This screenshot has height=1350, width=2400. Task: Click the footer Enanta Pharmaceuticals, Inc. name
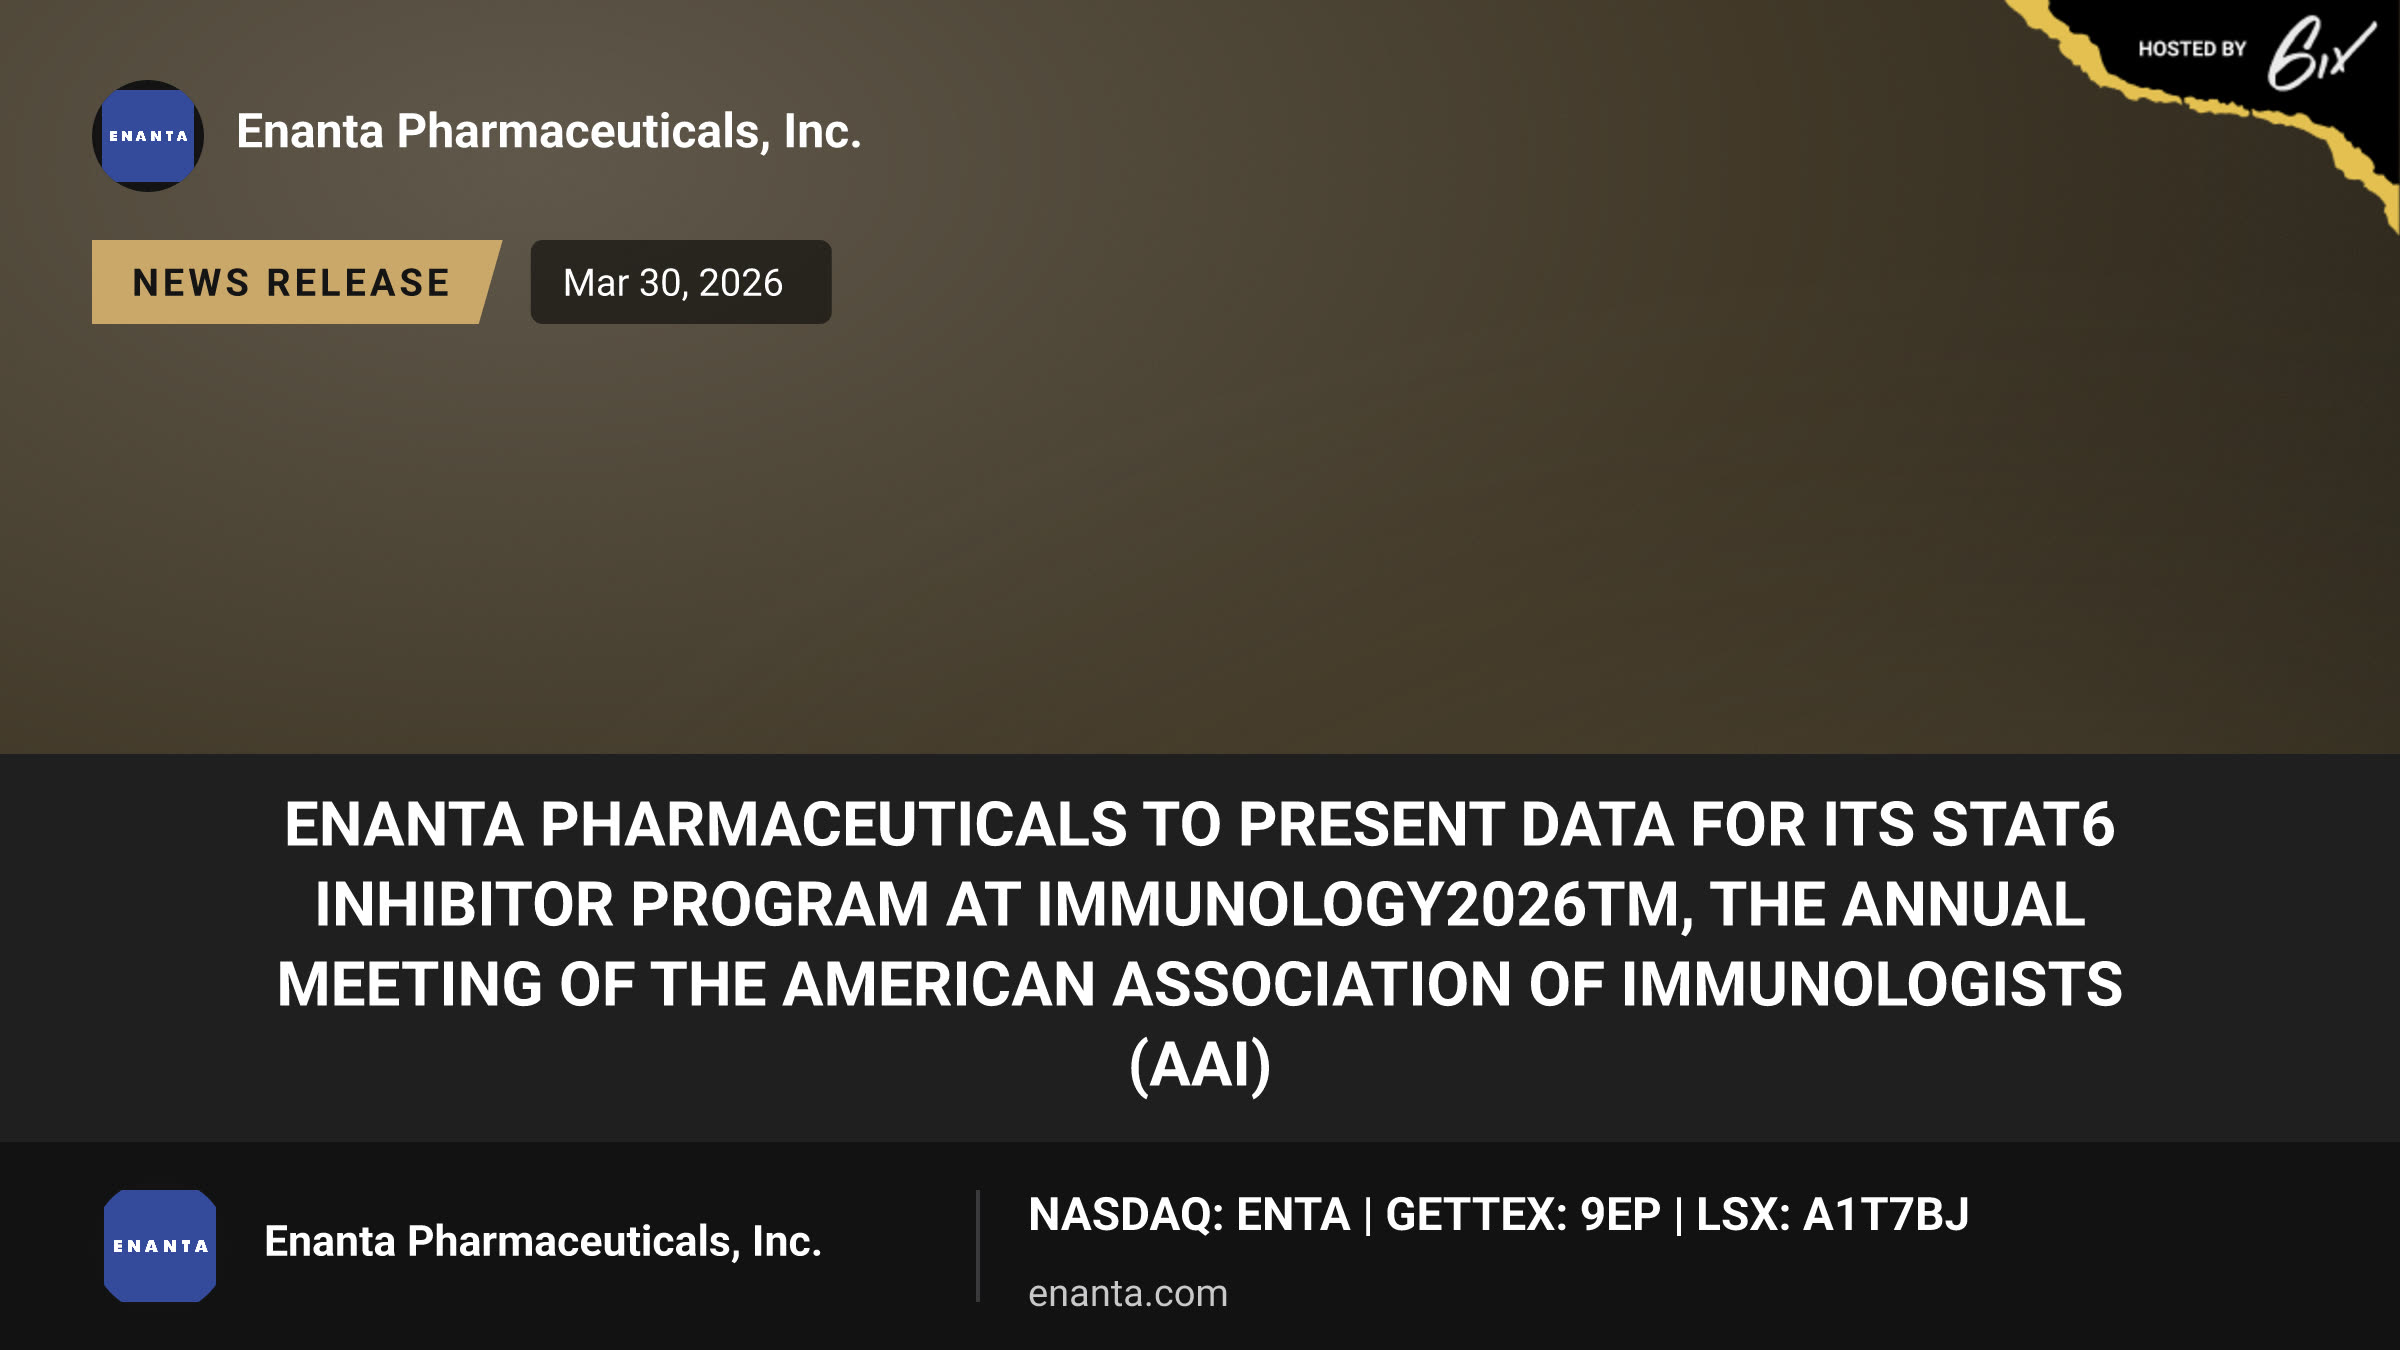pos(543,1241)
